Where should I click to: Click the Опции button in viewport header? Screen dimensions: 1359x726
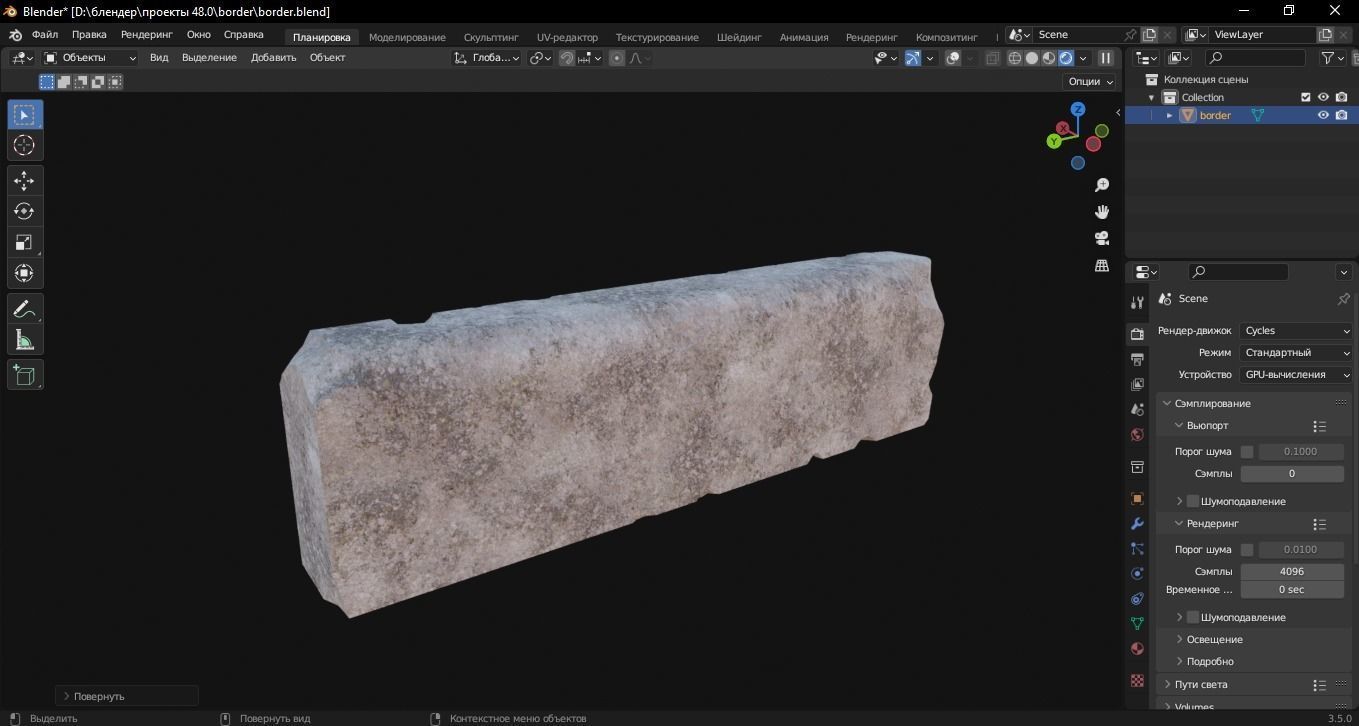[x=1091, y=82]
